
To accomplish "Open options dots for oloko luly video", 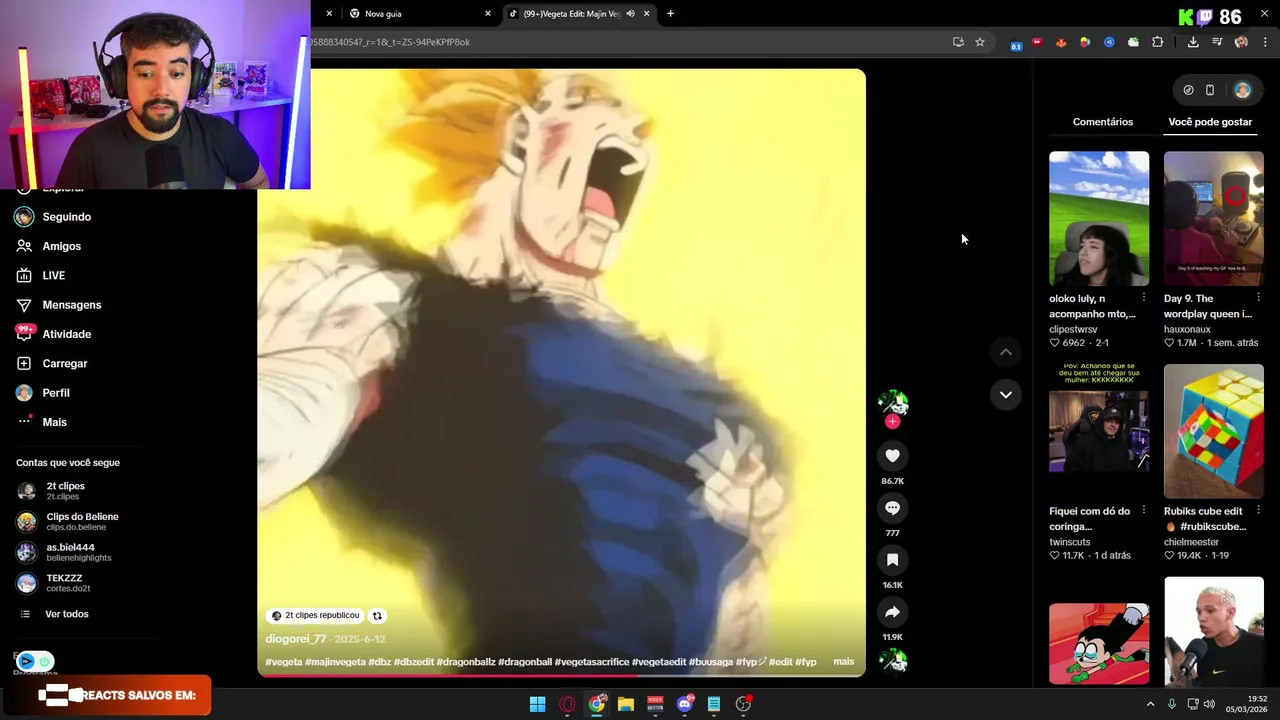I will pyautogui.click(x=1144, y=298).
